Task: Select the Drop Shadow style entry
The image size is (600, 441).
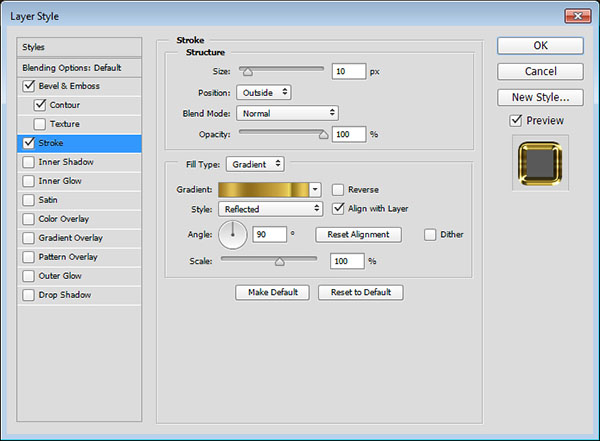Action: coord(64,295)
